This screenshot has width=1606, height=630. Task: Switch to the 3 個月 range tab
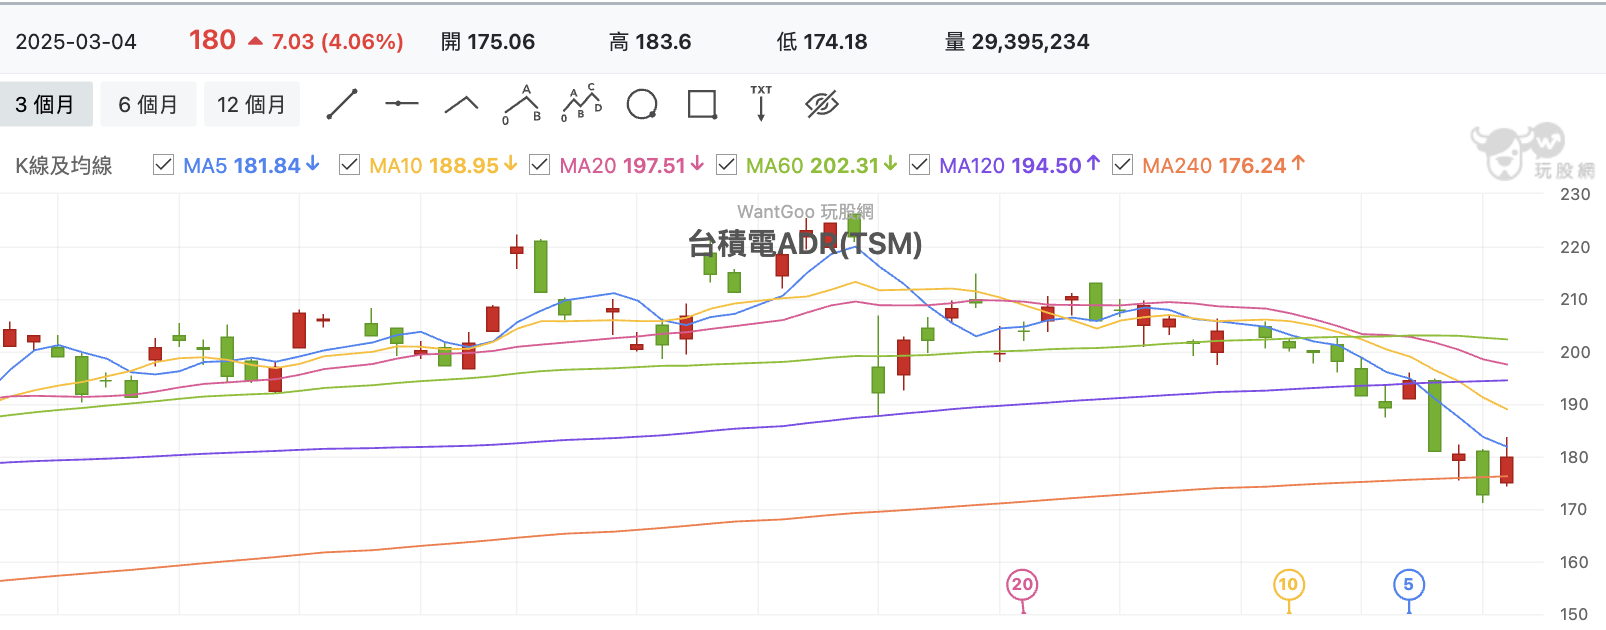(46, 104)
